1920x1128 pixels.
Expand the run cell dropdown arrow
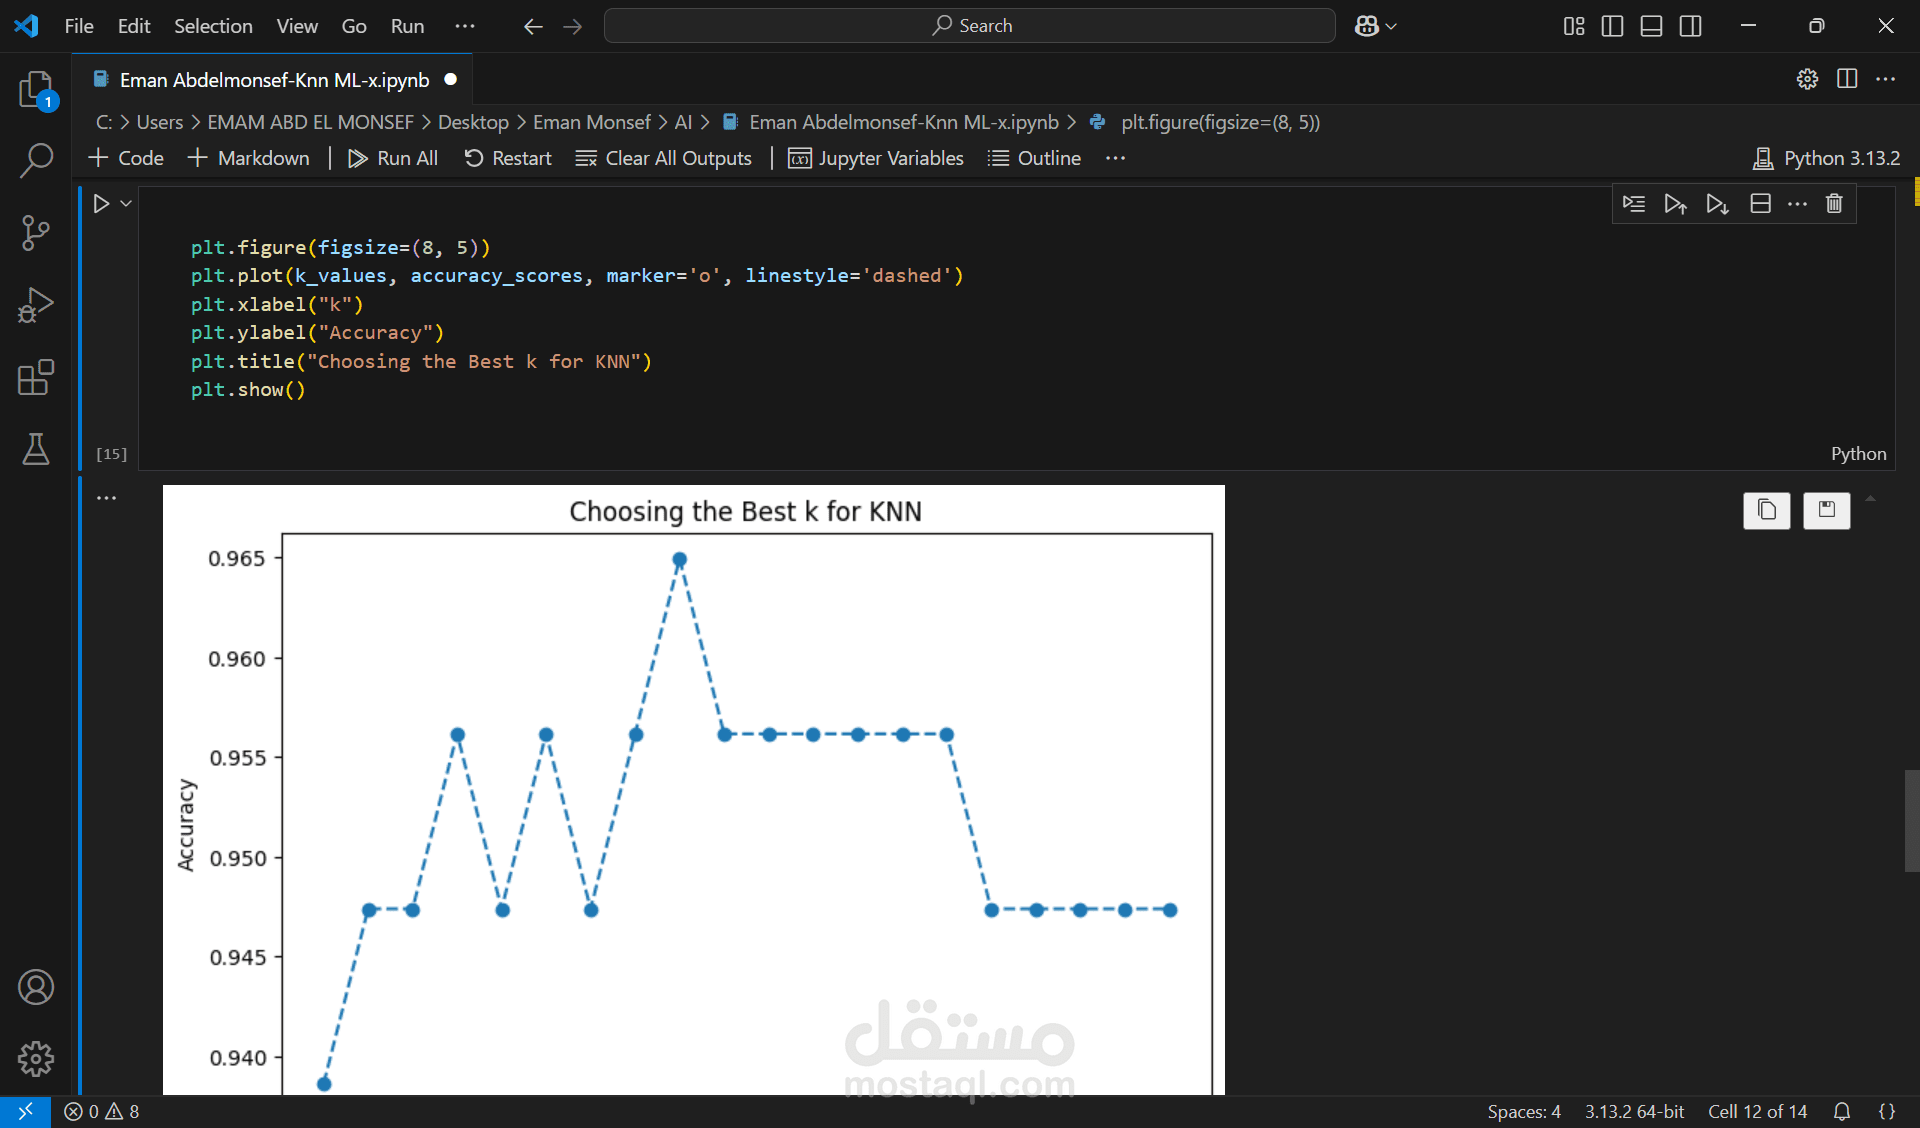pos(126,204)
